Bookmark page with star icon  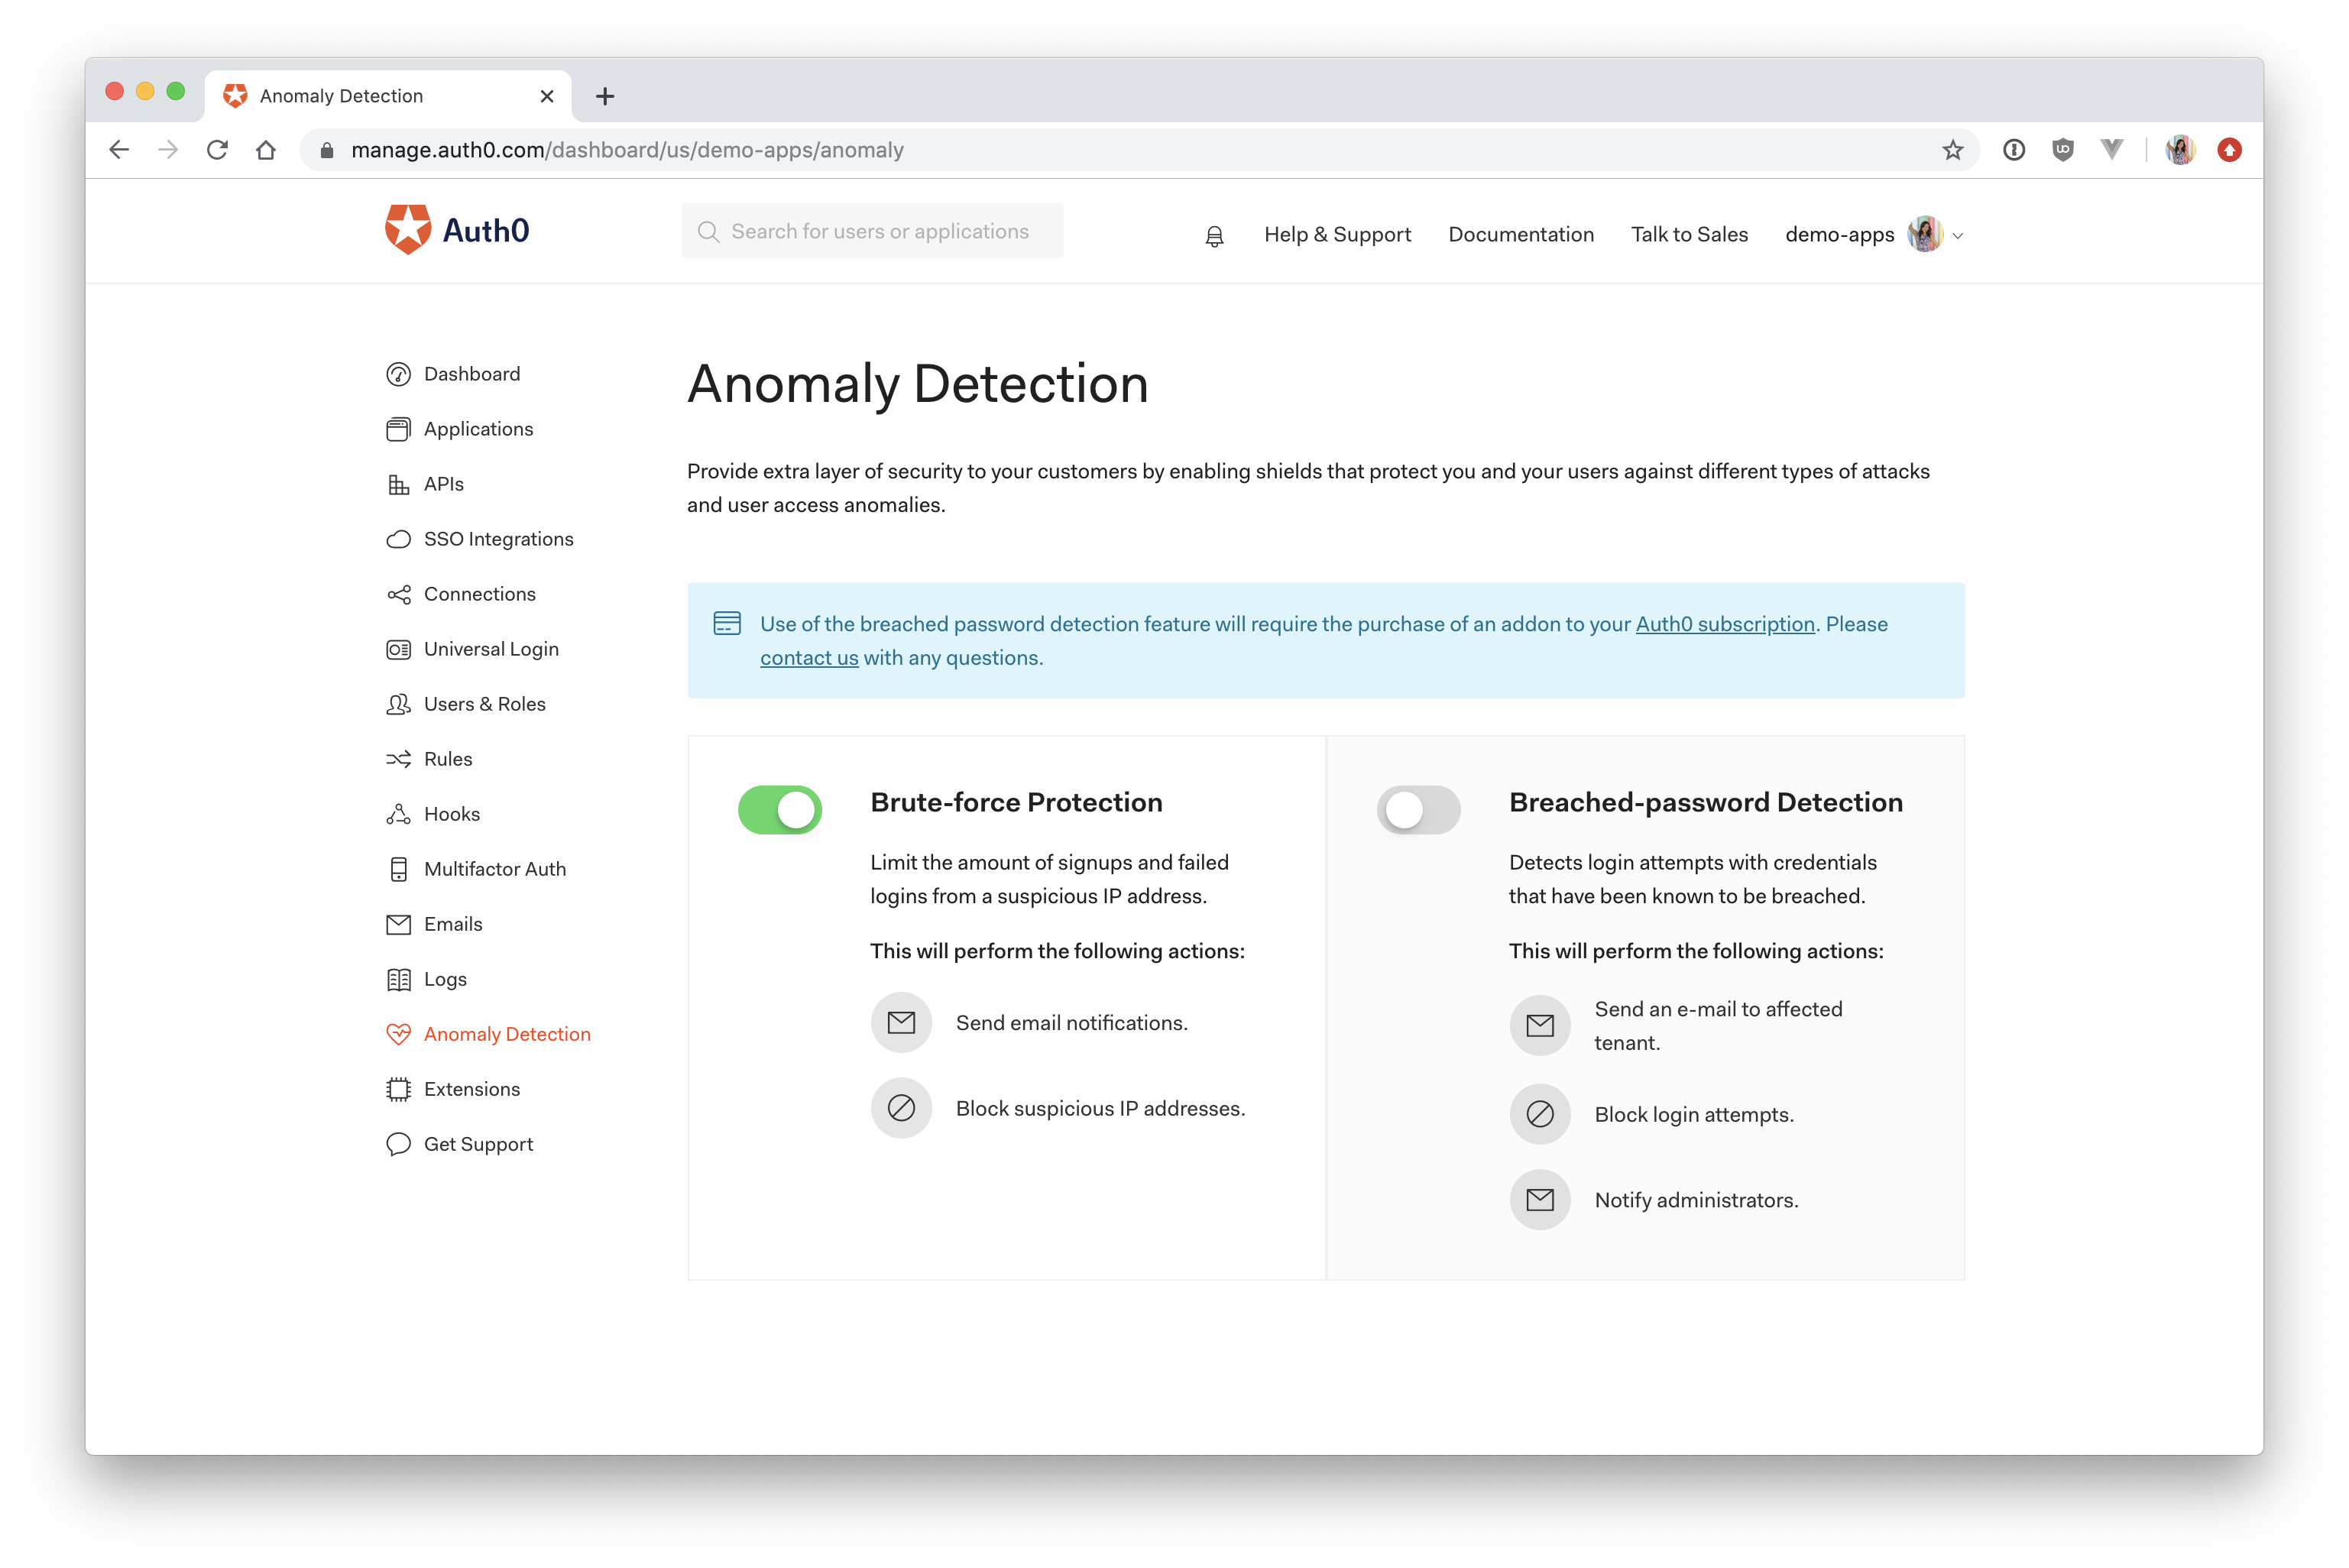click(1952, 150)
